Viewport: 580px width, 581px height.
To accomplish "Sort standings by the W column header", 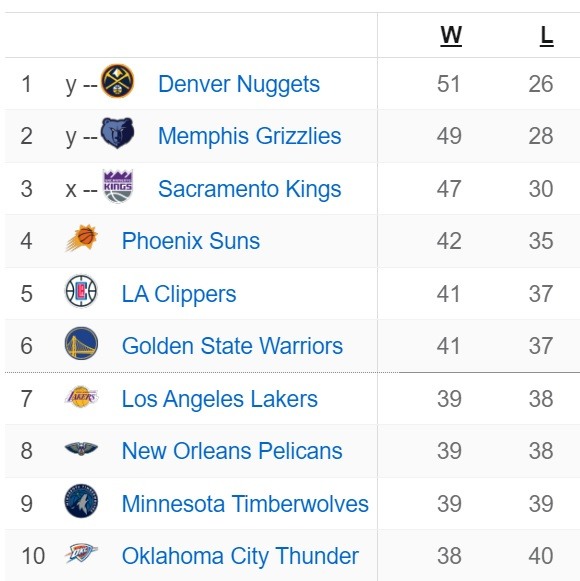I will coord(451,36).
